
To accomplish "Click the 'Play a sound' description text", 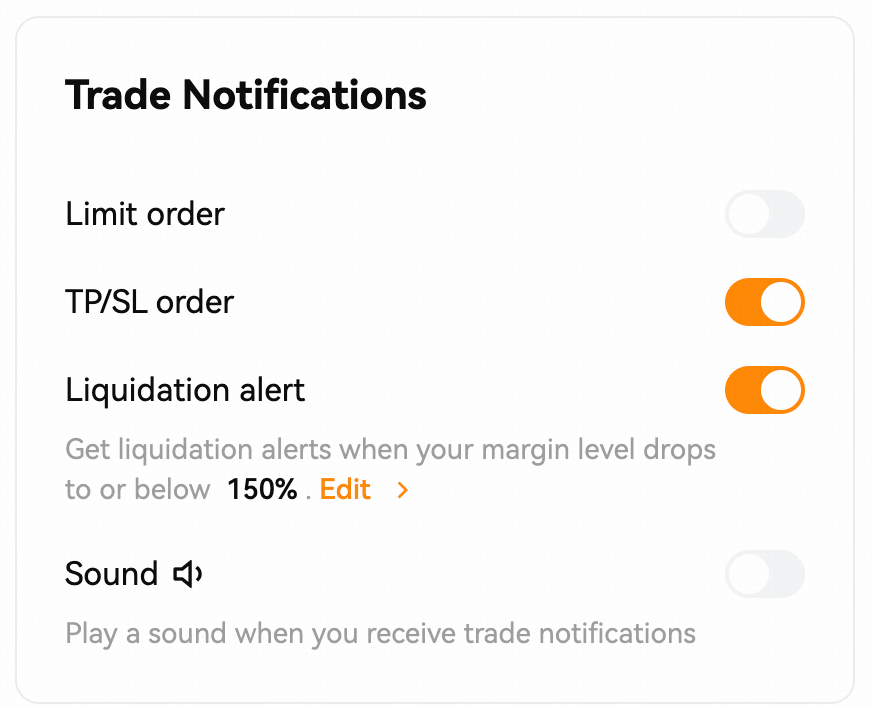I will 380,633.
